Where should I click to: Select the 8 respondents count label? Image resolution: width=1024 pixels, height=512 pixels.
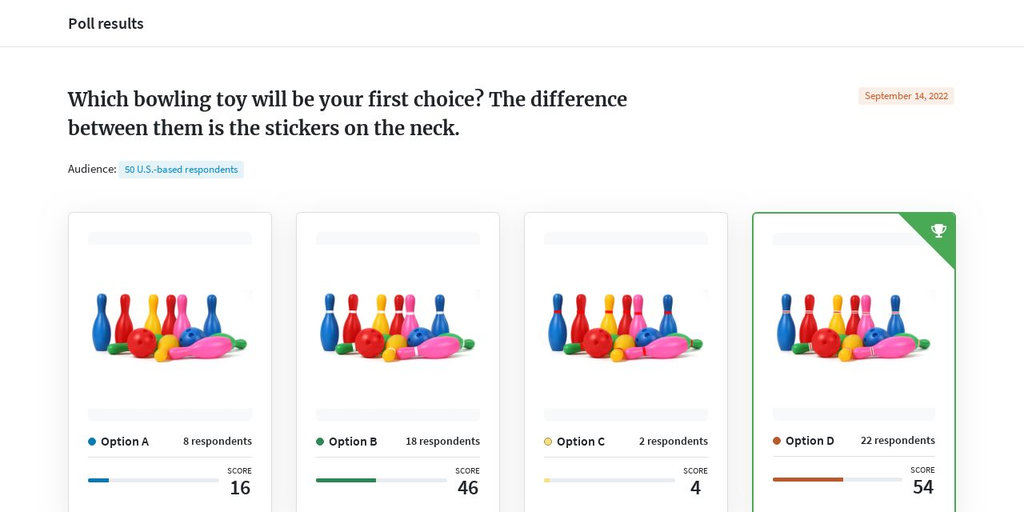click(x=217, y=441)
